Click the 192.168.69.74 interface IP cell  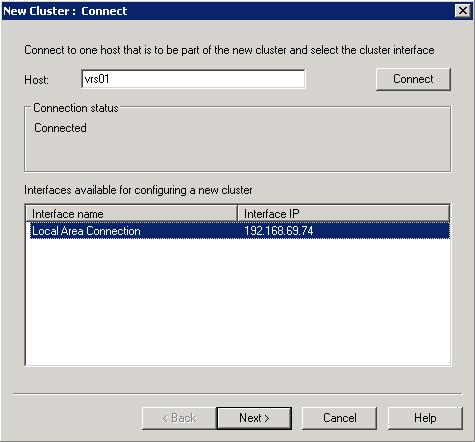pyautogui.click(x=279, y=231)
